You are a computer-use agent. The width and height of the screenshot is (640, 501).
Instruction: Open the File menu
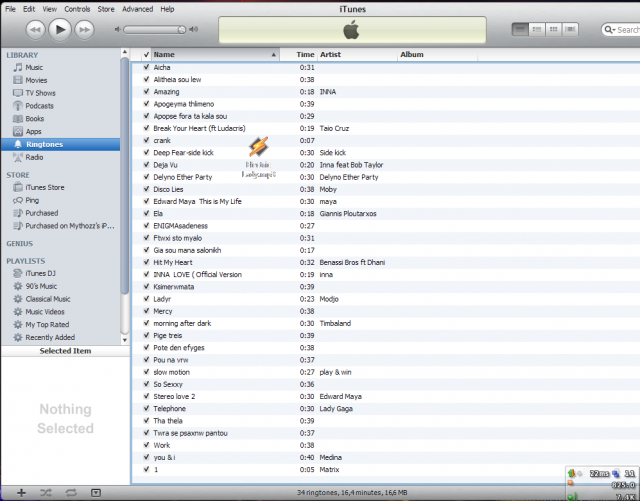[10, 9]
